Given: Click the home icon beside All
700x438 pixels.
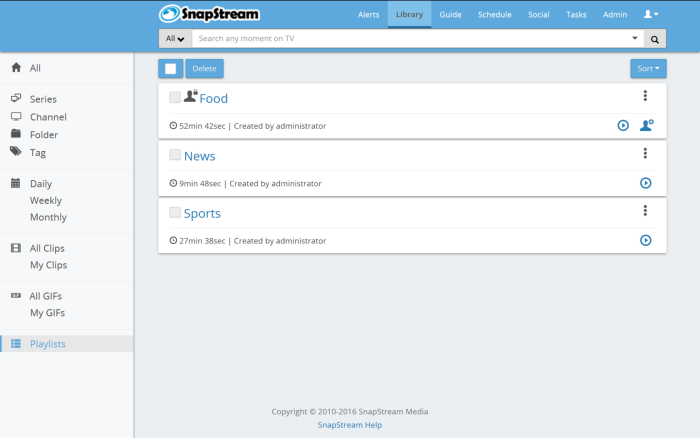Looking at the screenshot, I should point(16,67).
